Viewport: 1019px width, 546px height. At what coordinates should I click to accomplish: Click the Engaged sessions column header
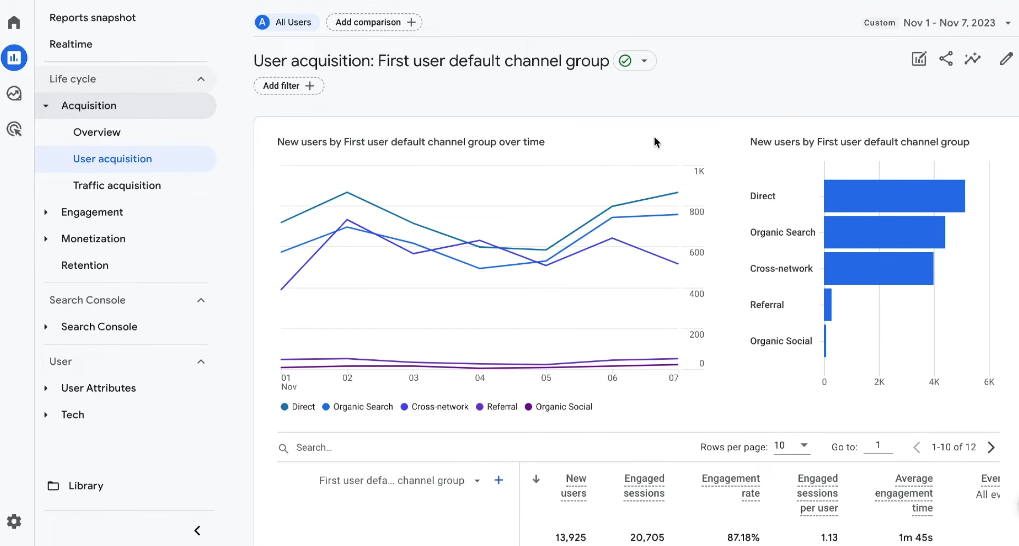pos(644,486)
